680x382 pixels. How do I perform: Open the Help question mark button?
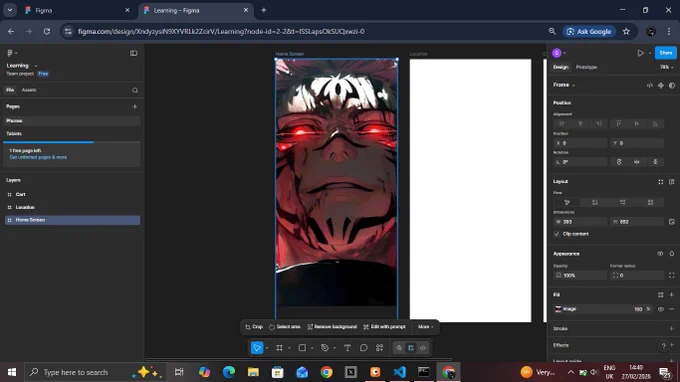[x=663, y=346]
